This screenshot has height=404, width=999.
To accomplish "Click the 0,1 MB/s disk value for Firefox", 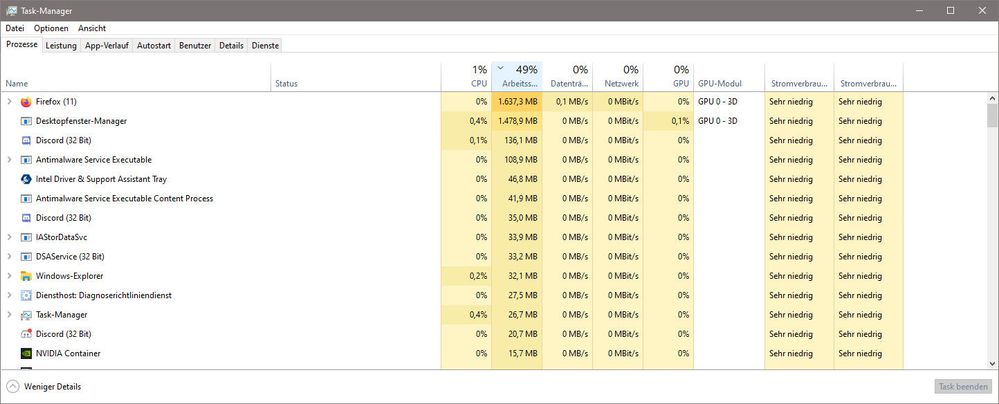I will click(572, 102).
